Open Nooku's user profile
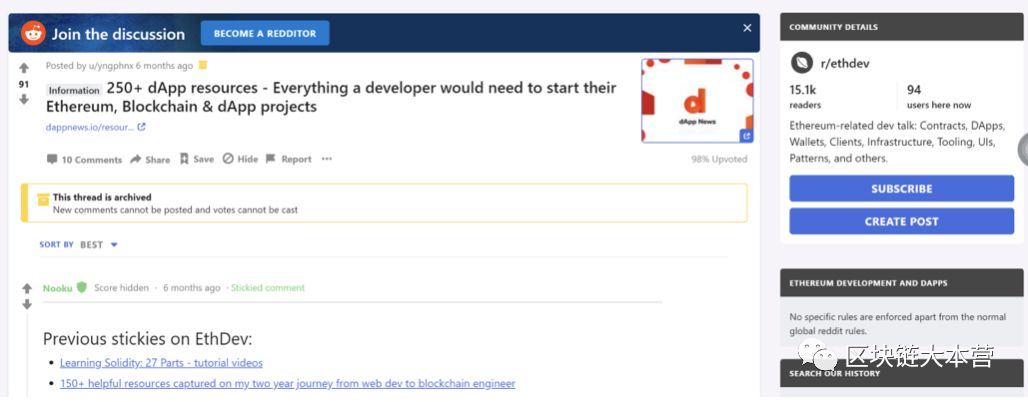 click(58, 288)
